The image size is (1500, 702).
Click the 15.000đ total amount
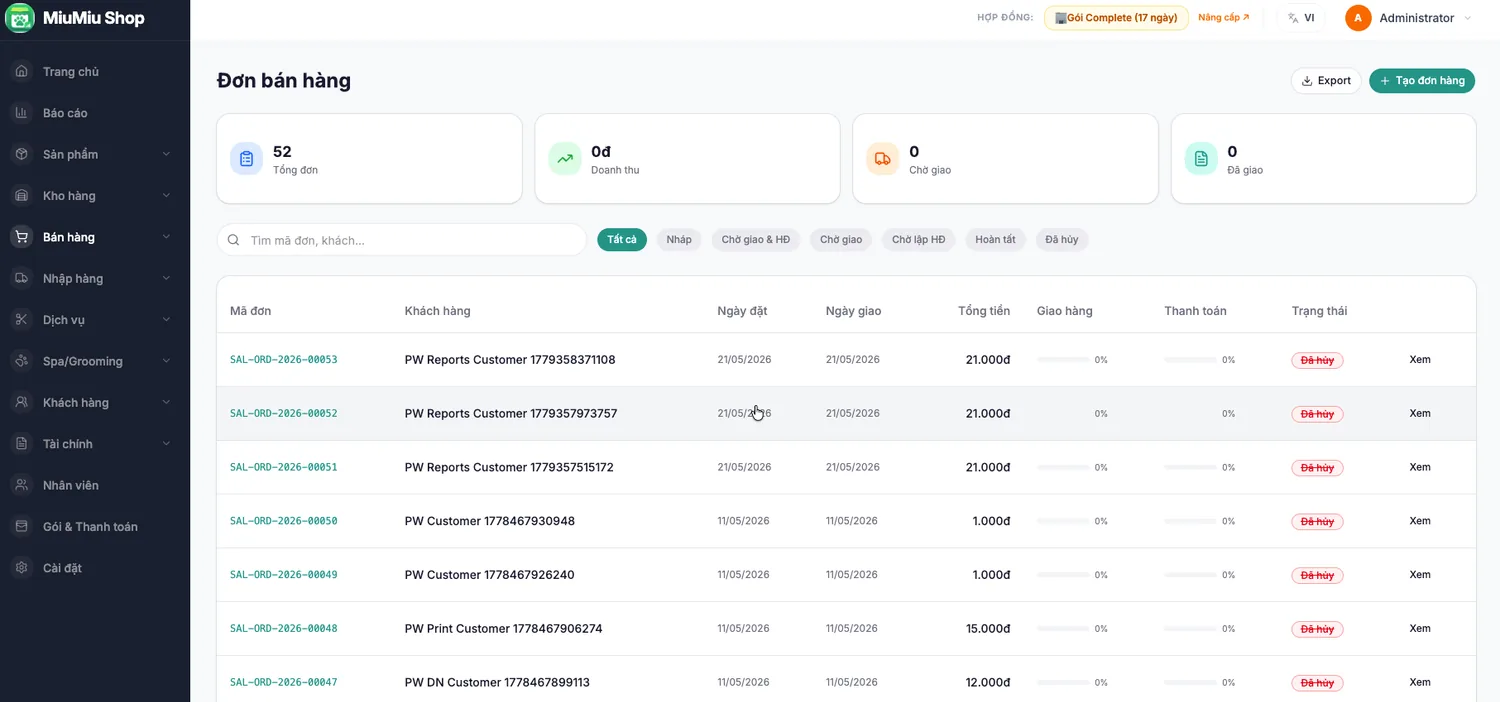[x=988, y=629]
